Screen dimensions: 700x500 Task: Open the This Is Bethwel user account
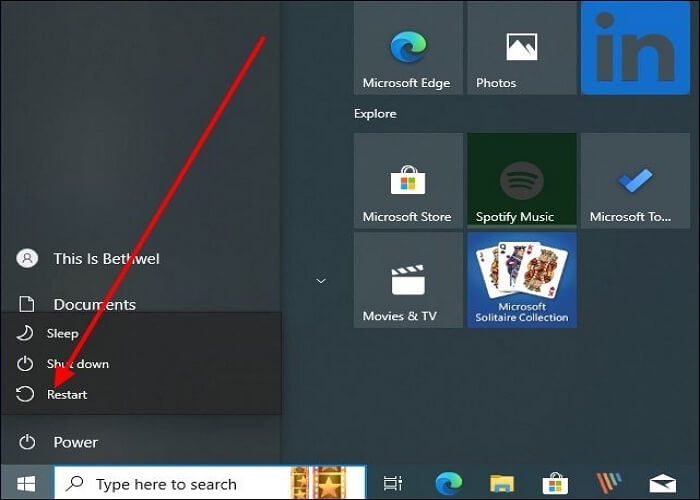(x=141, y=258)
